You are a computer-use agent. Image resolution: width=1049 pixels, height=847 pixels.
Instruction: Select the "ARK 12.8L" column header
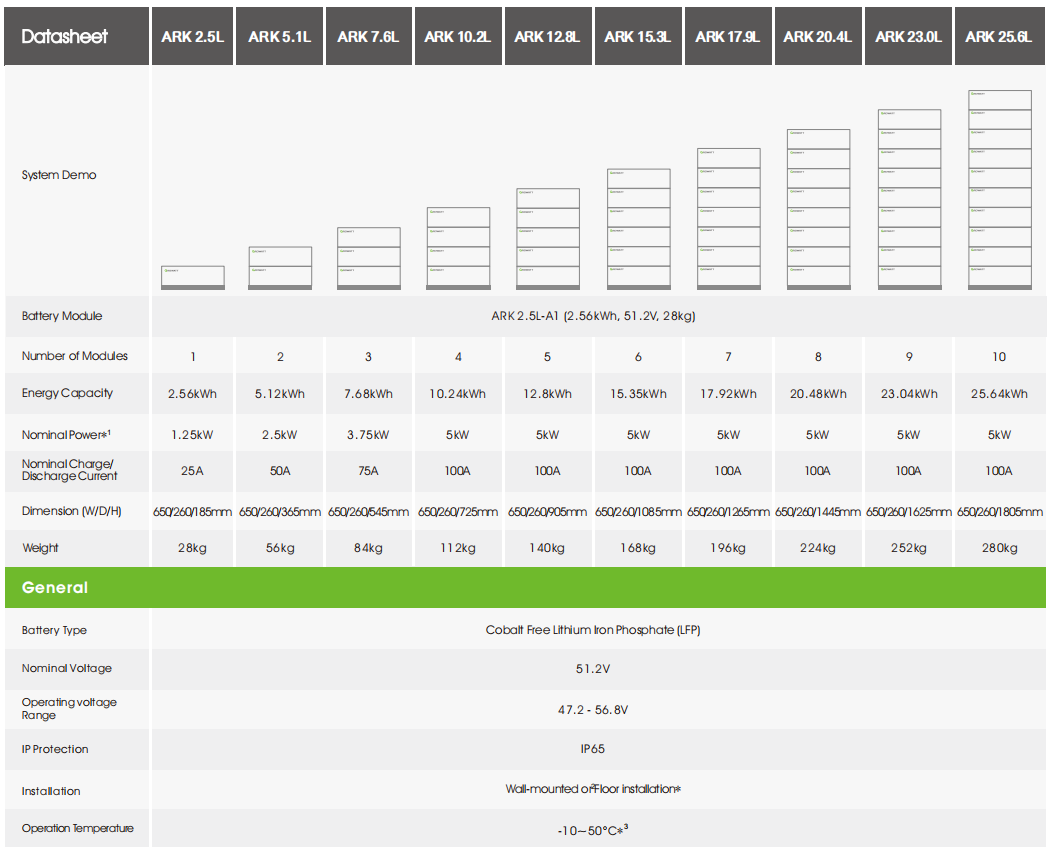click(x=548, y=36)
